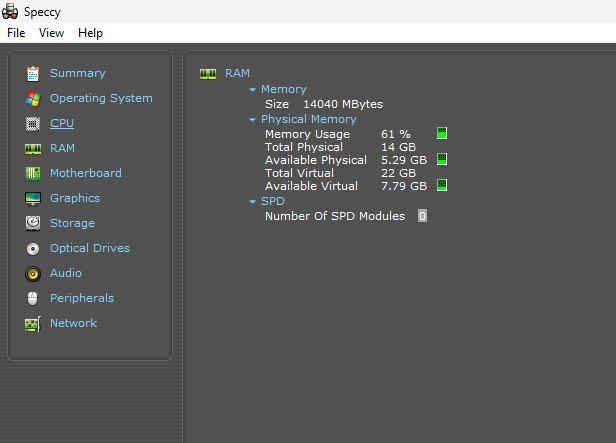This screenshot has height=443, width=616.
Task: Click the Operating System Windows flag icon
Action: tap(33, 99)
